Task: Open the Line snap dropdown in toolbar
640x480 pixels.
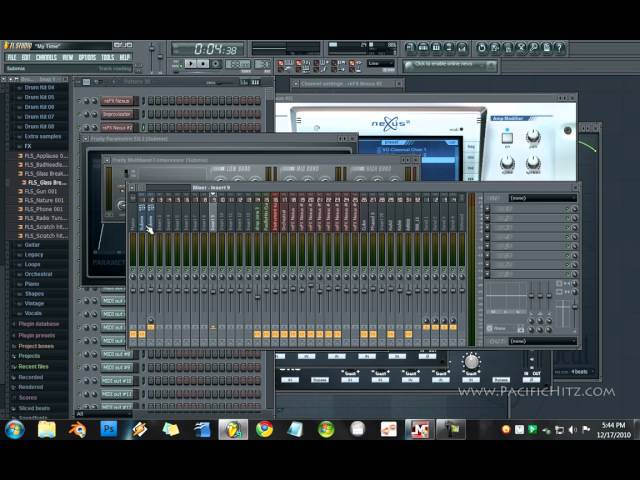Action: [380, 64]
